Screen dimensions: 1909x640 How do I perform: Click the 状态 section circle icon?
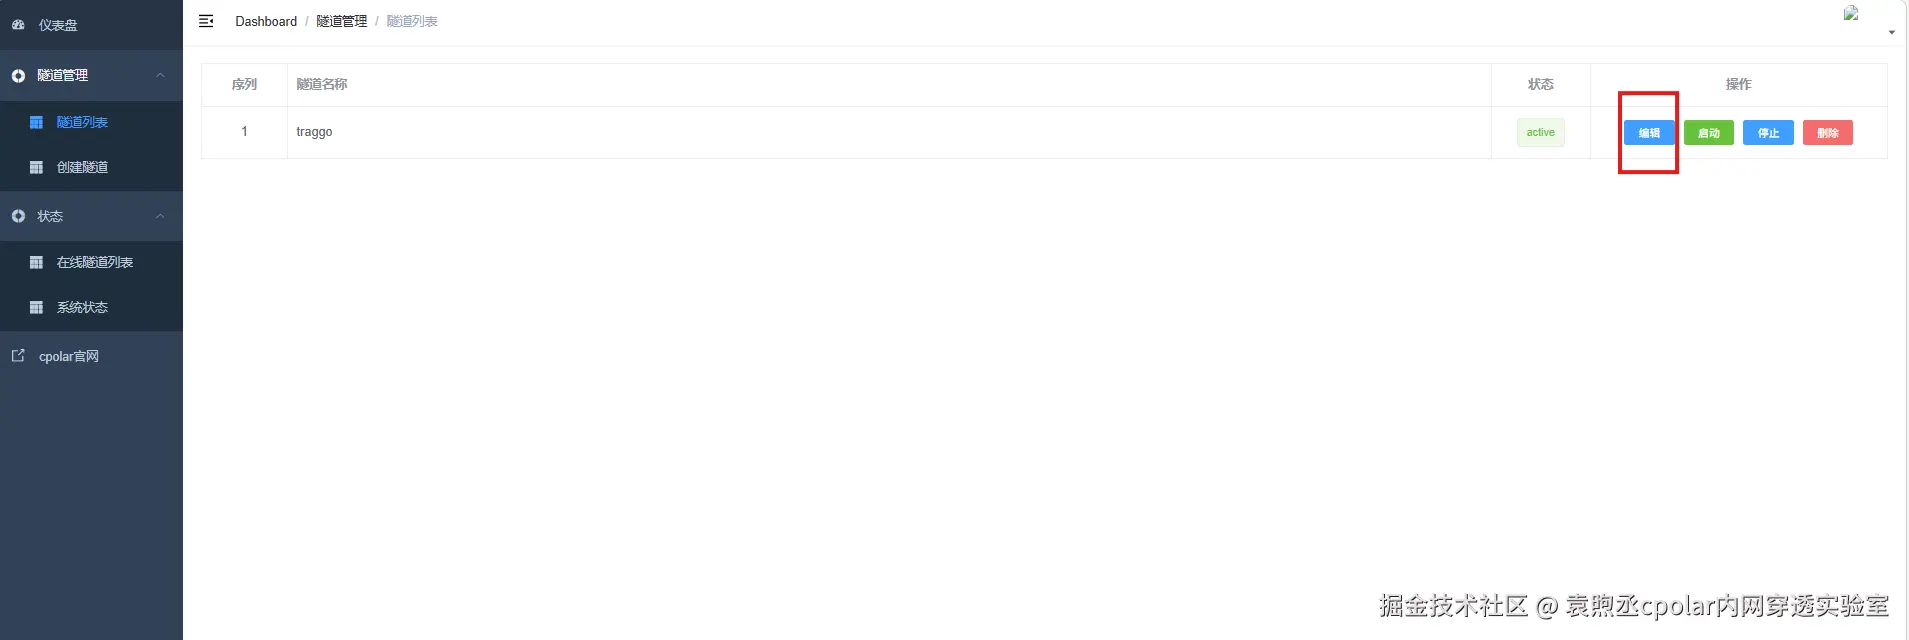[18, 216]
